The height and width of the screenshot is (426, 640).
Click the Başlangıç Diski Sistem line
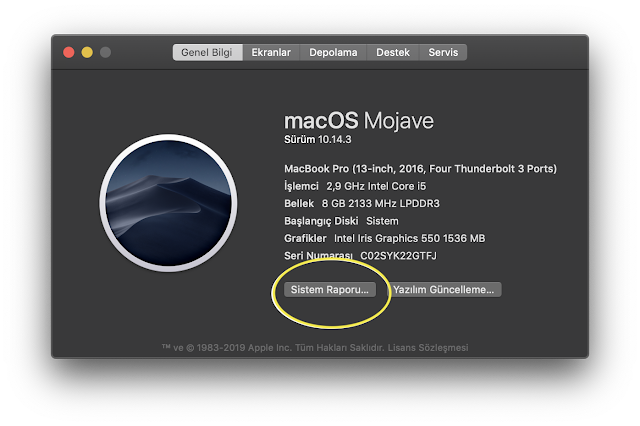pos(341,221)
